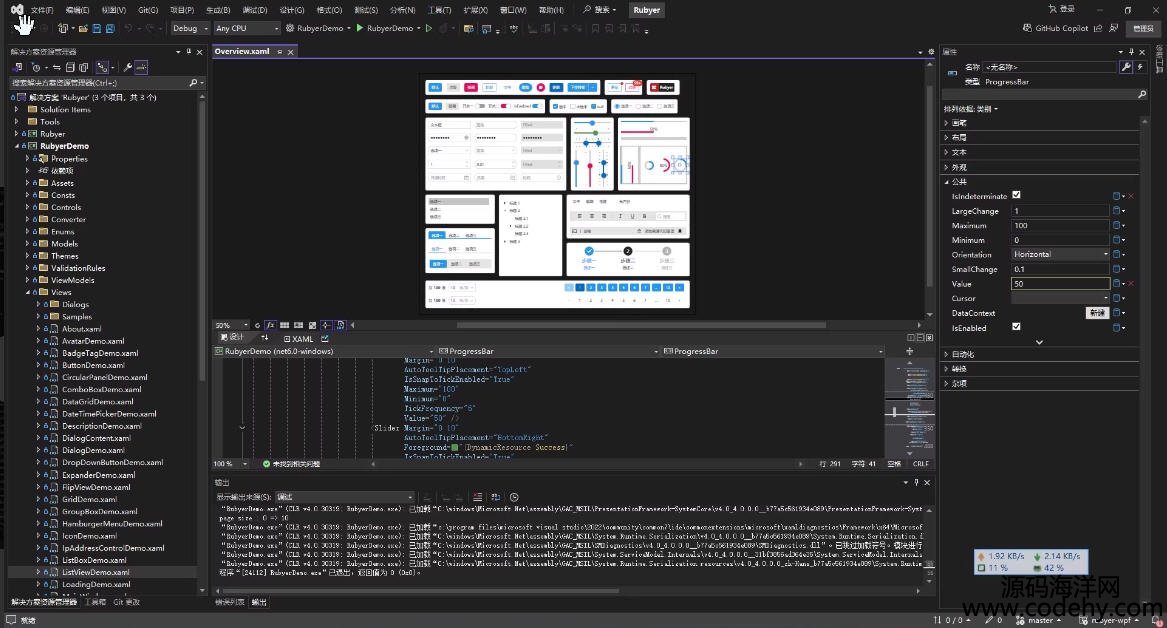Click Output panel clock timestamp icon
Viewport: 1167px width, 628px height.
click(x=514, y=497)
